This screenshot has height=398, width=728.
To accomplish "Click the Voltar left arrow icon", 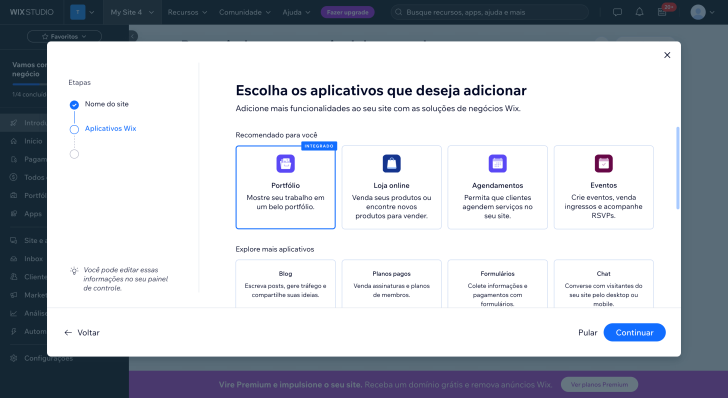I will (68, 333).
